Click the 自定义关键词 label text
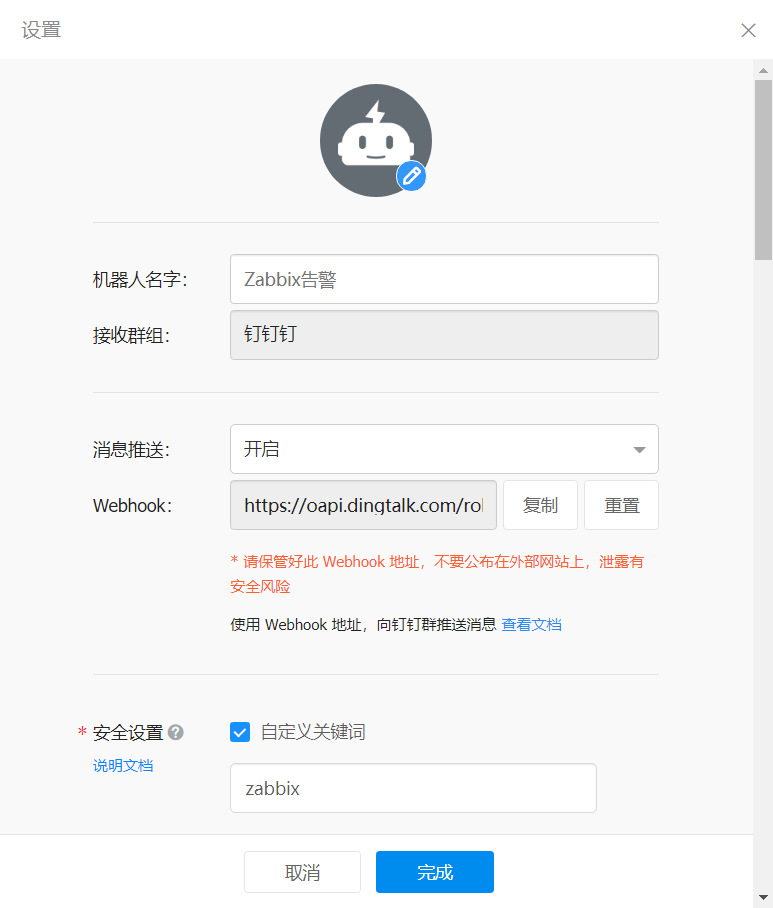 [x=313, y=732]
